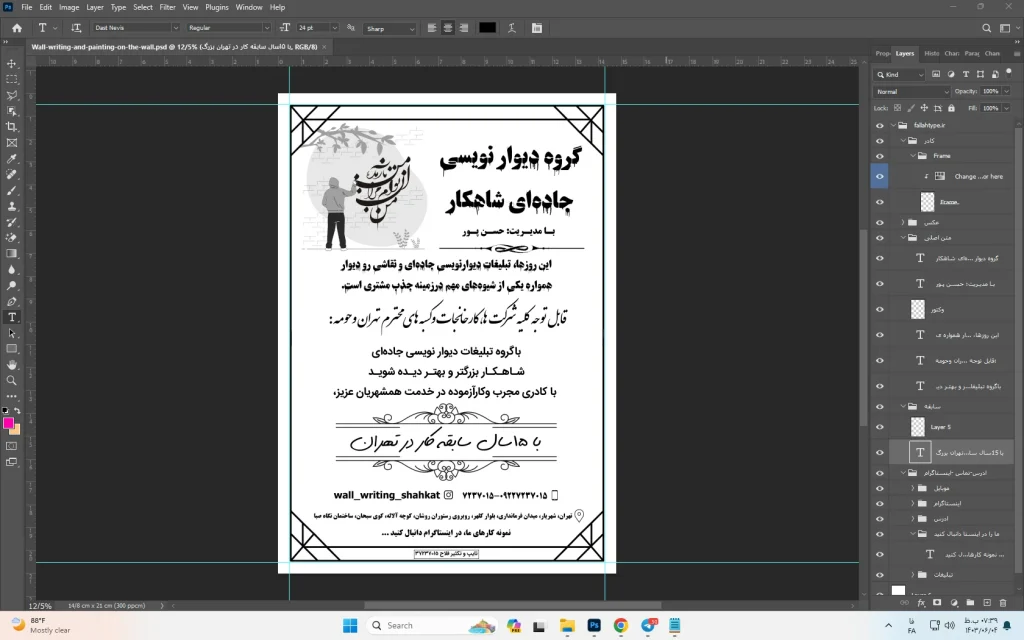Open the blend mode dropdown Normal
1024x640 pixels.
(x=912, y=91)
